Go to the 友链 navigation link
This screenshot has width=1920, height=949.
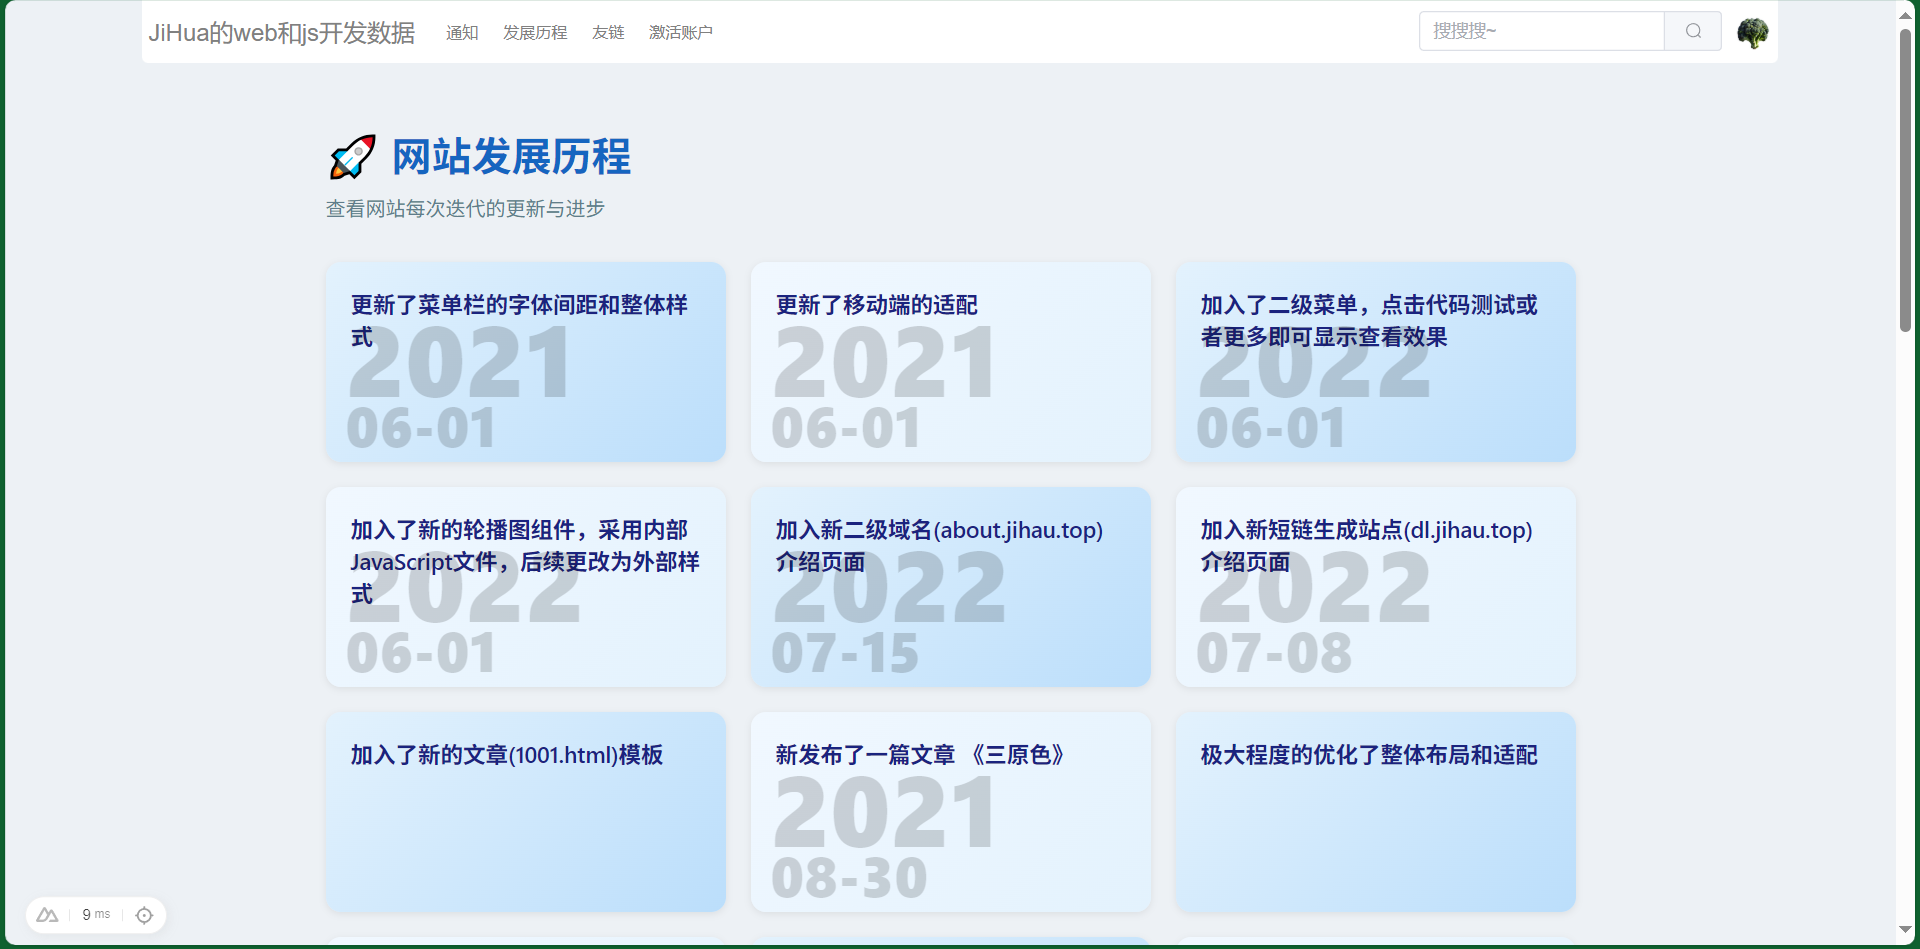click(x=608, y=33)
